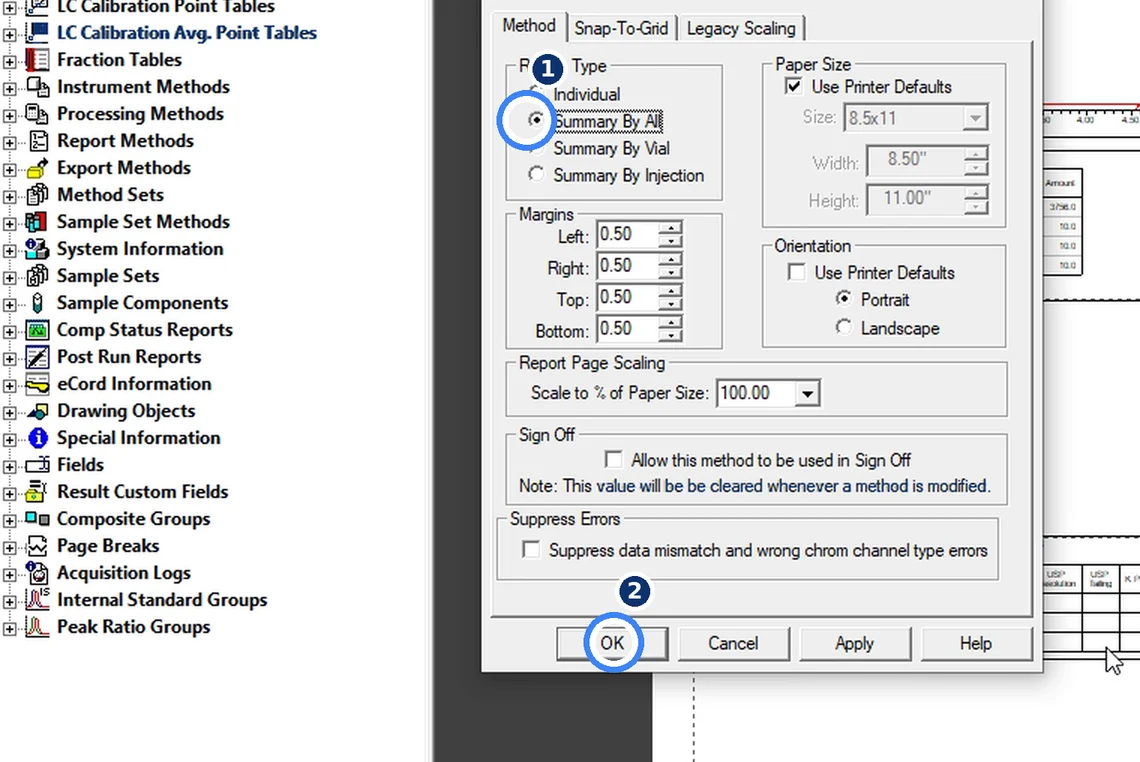Click the Report Methods icon

click(x=37, y=140)
